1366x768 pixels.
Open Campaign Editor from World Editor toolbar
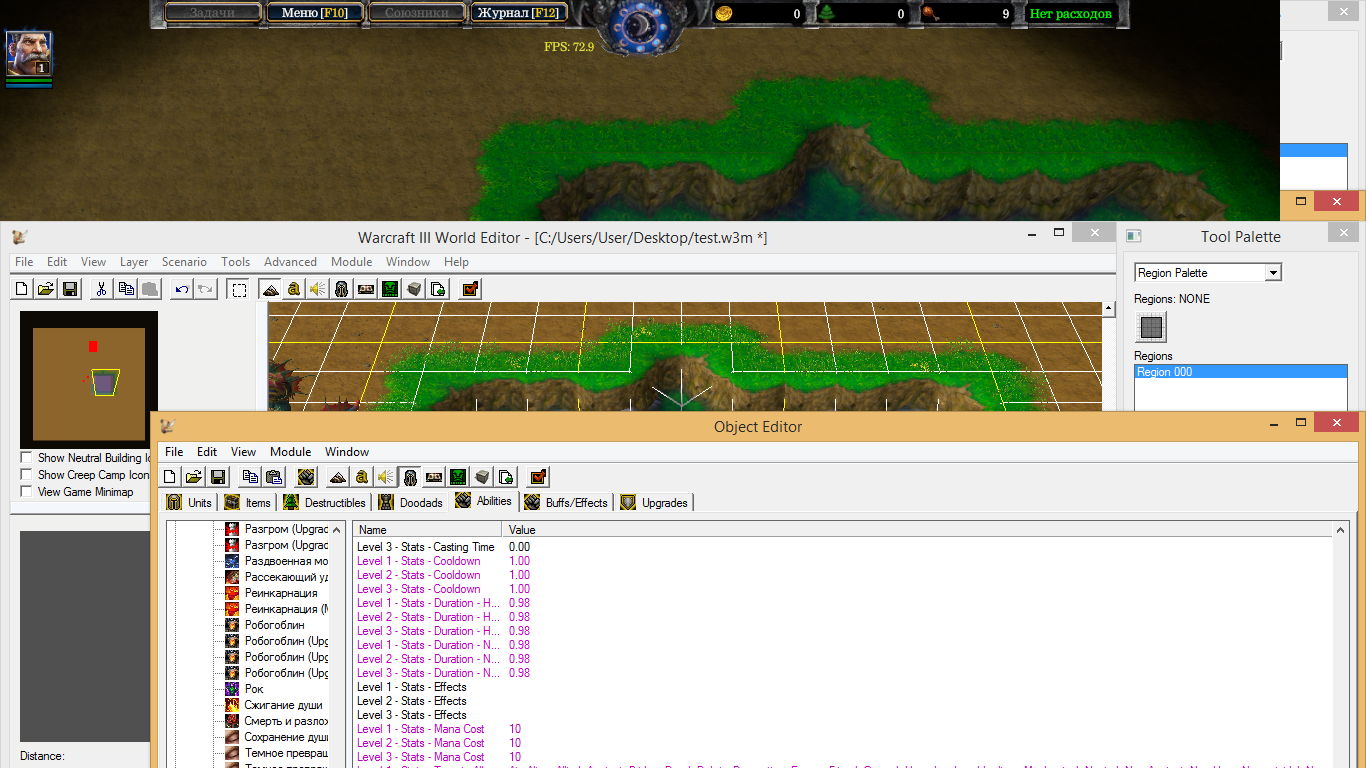pyautogui.click(x=366, y=289)
